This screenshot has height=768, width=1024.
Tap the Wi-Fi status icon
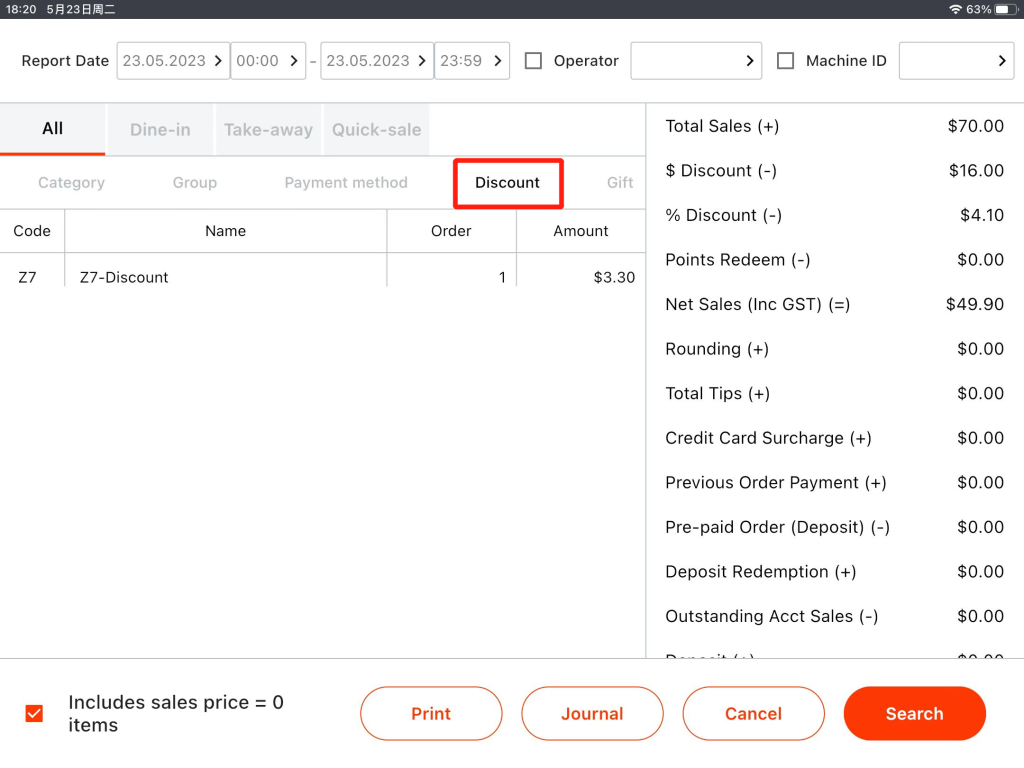coord(955,9)
